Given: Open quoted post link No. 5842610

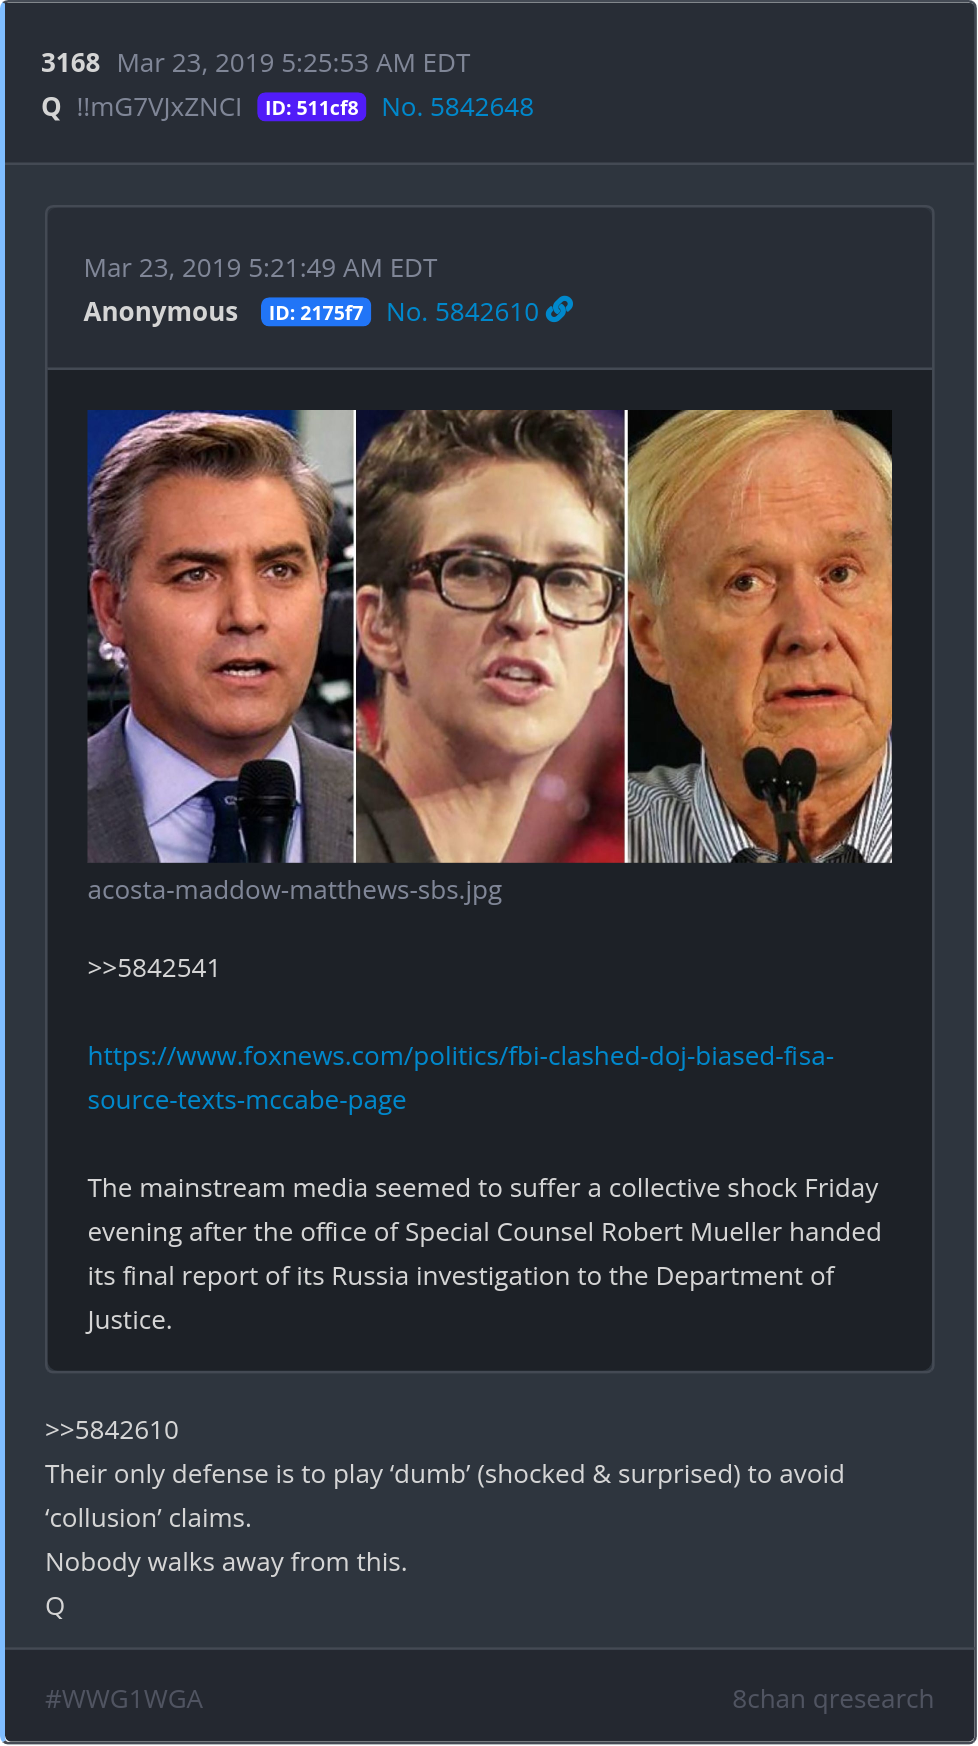Looking at the screenshot, I should 463,312.
